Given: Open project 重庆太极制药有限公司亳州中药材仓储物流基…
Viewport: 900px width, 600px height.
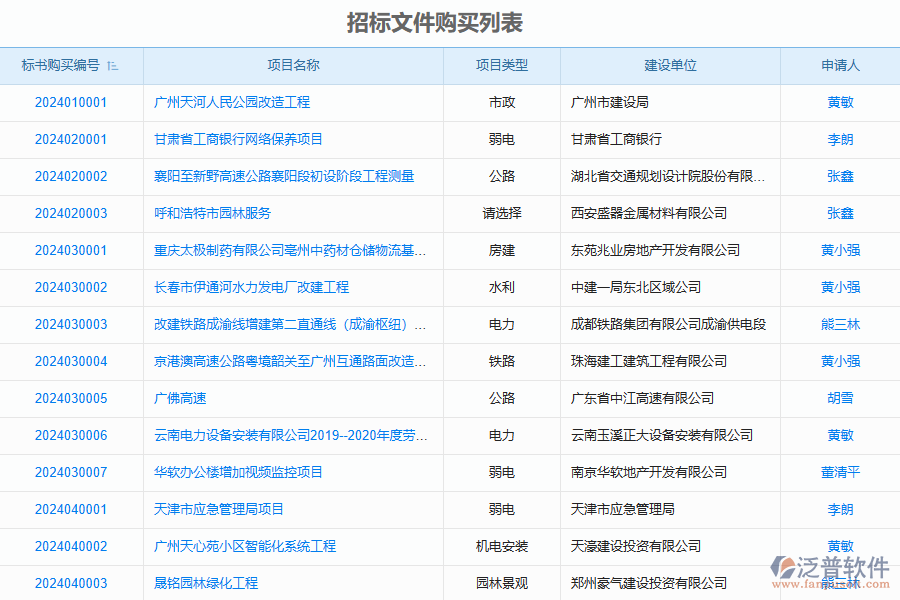Looking at the screenshot, I should tap(290, 250).
